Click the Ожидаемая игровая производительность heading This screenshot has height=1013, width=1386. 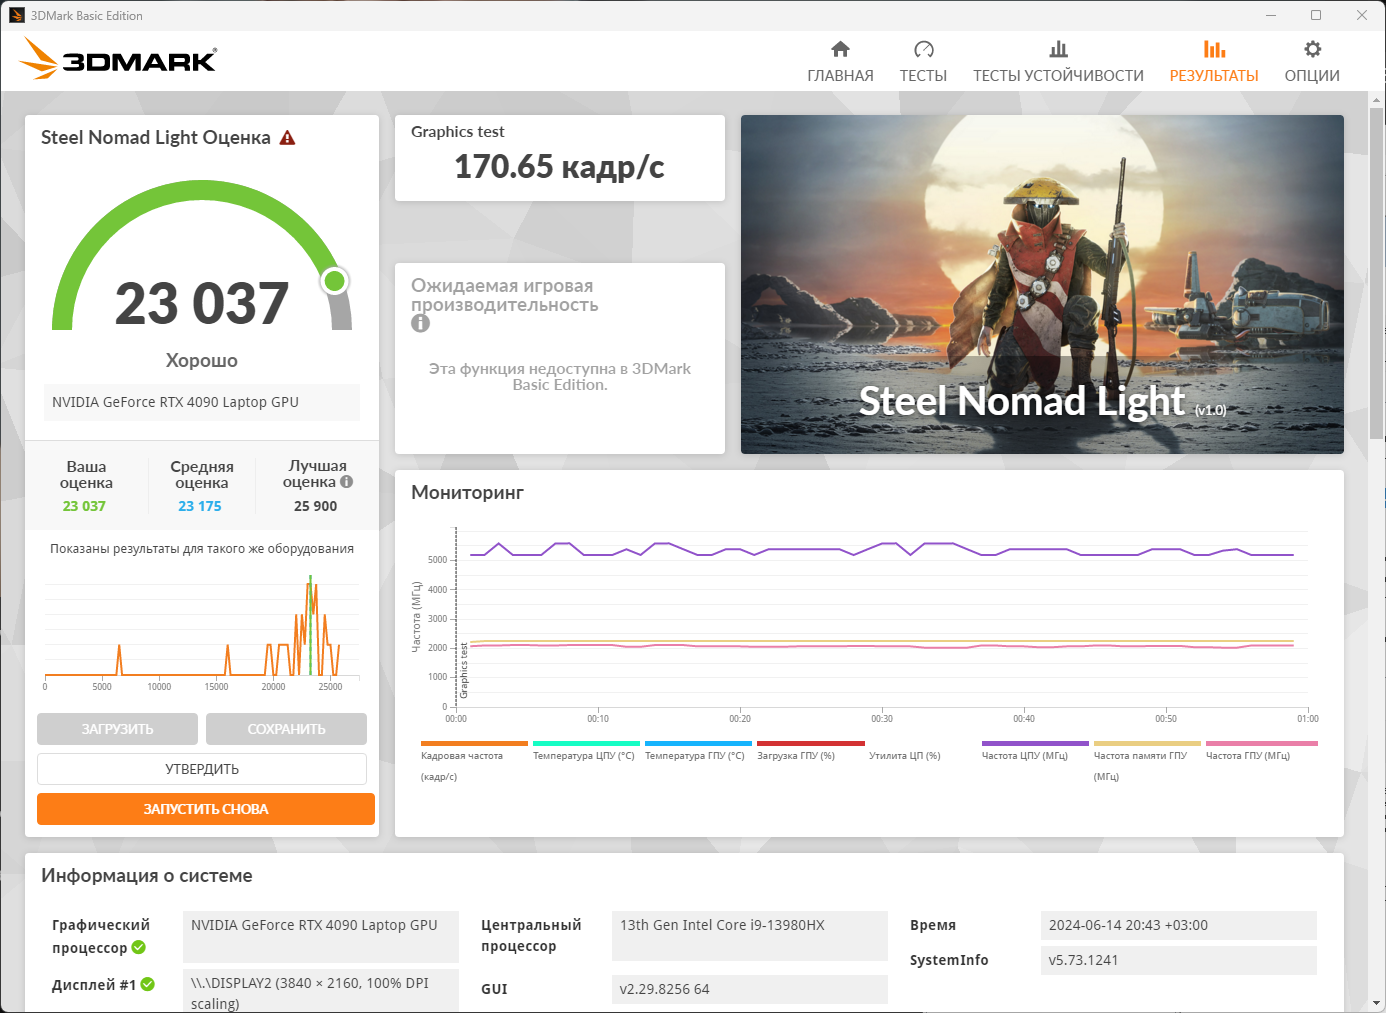point(505,295)
